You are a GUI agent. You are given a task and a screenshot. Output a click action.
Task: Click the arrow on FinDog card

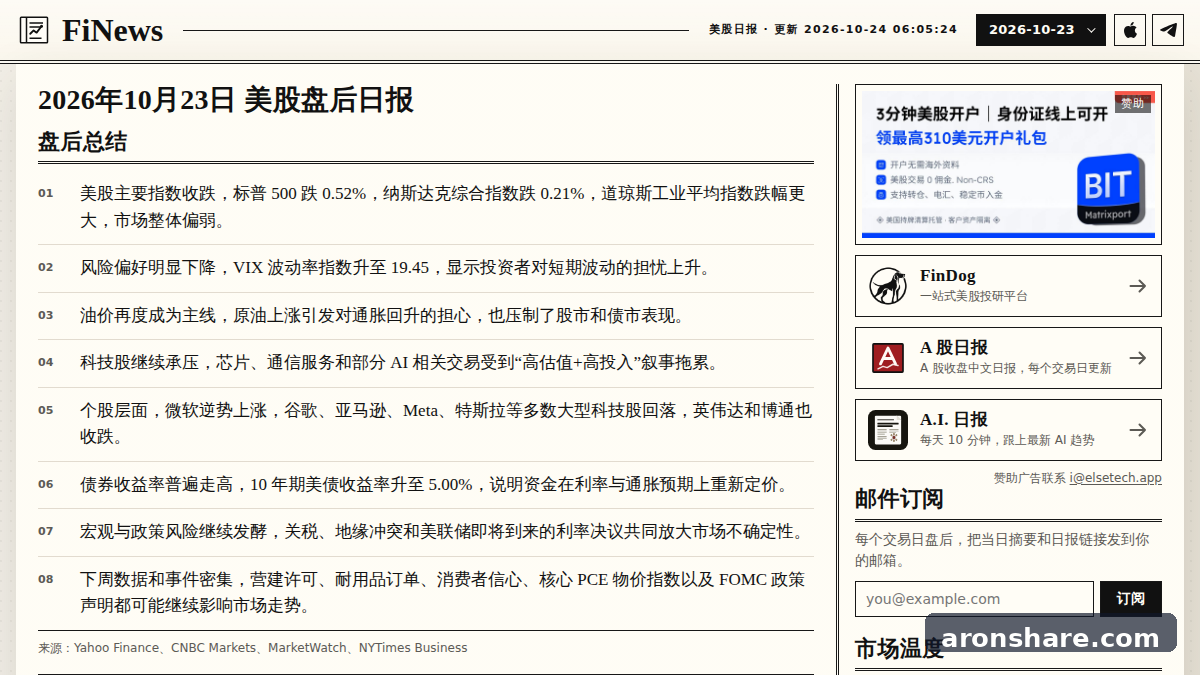[1137, 286]
